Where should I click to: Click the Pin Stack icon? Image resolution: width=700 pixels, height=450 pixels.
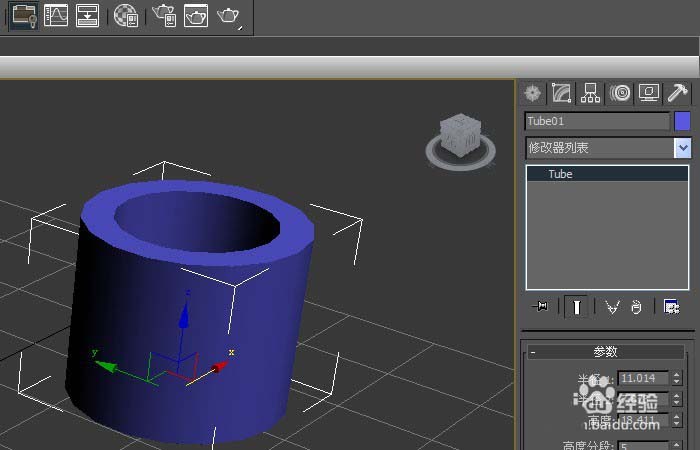pos(541,307)
